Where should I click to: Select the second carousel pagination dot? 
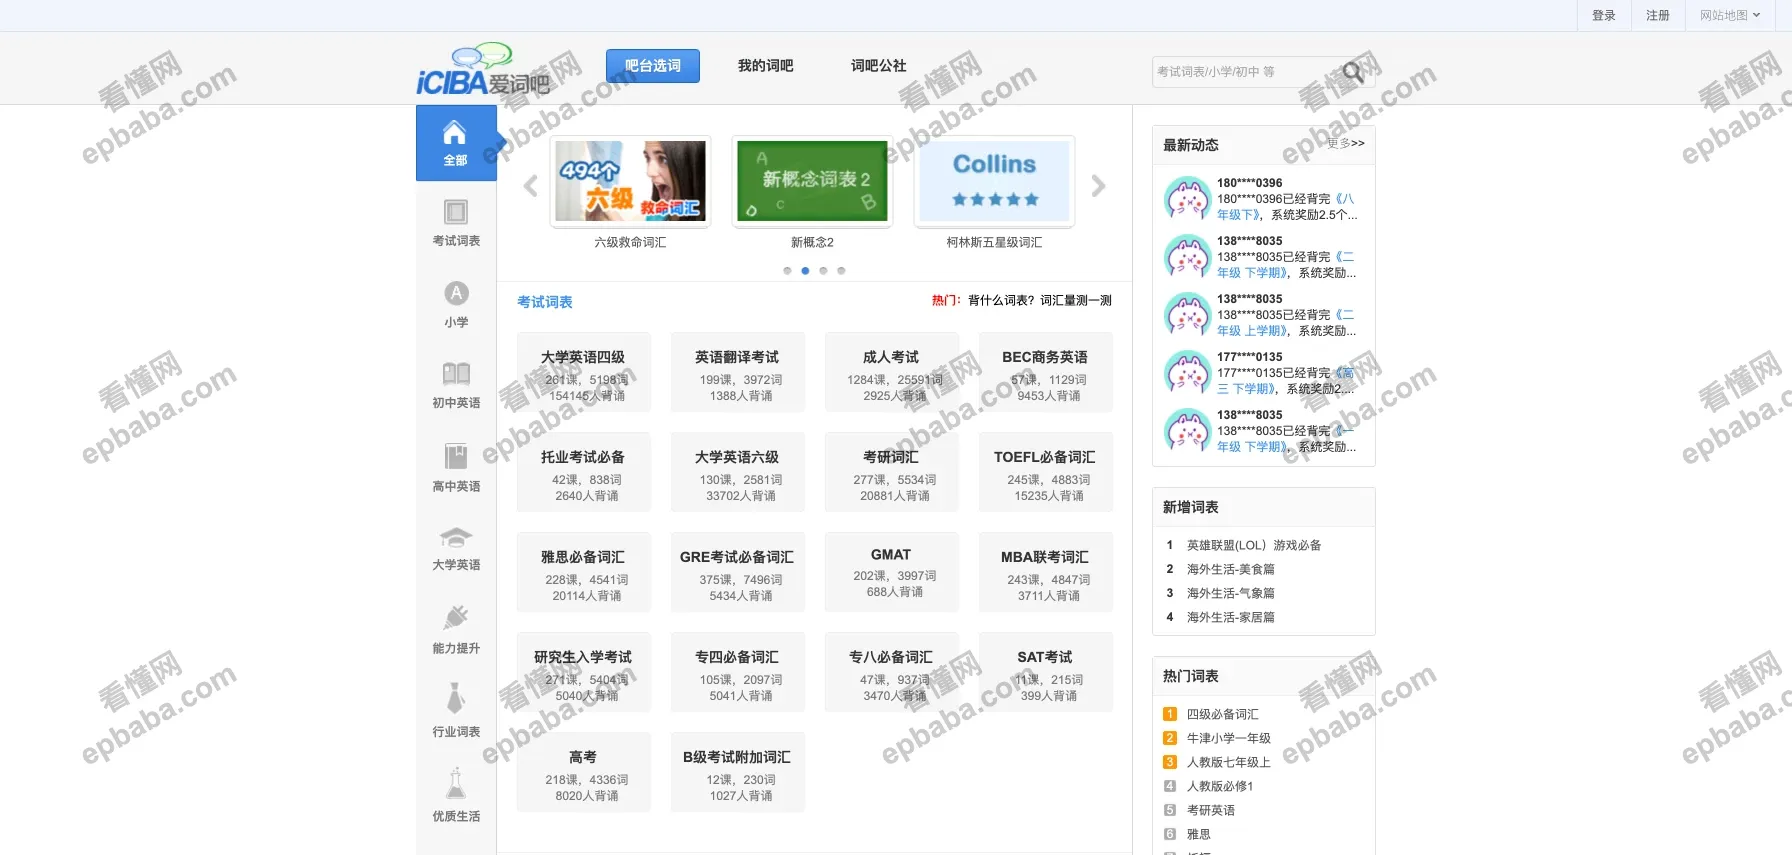[x=805, y=271]
